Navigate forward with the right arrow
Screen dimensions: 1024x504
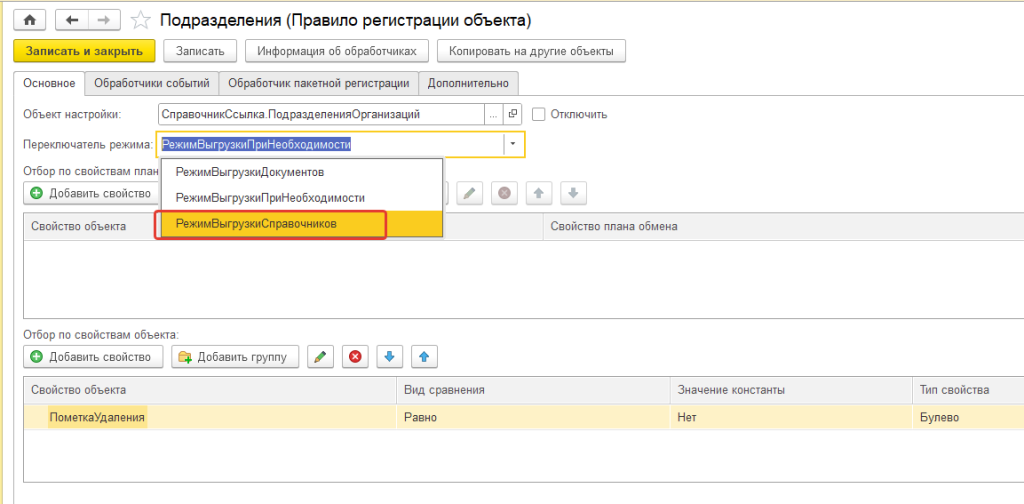point(101,20)
